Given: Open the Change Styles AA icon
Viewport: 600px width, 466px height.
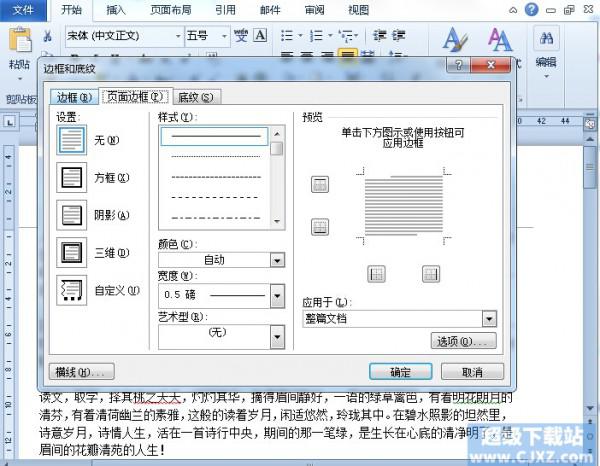Looking at the screenshot, I should (500, 39).
